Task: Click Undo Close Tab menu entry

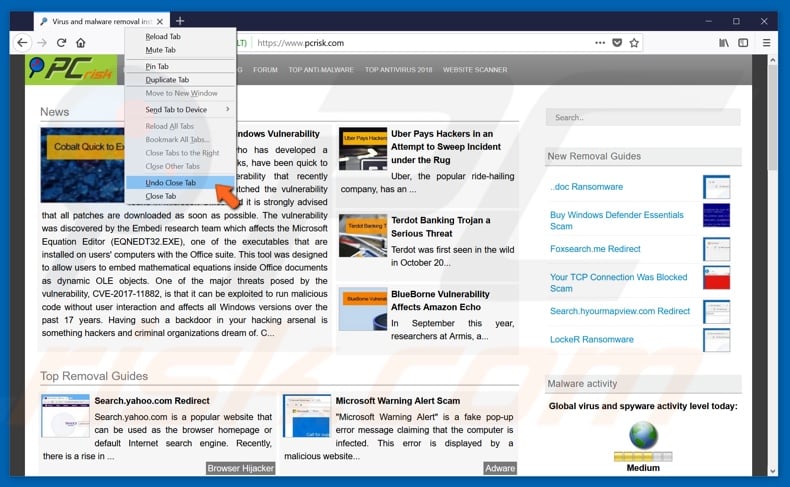Action: (181, 182)
